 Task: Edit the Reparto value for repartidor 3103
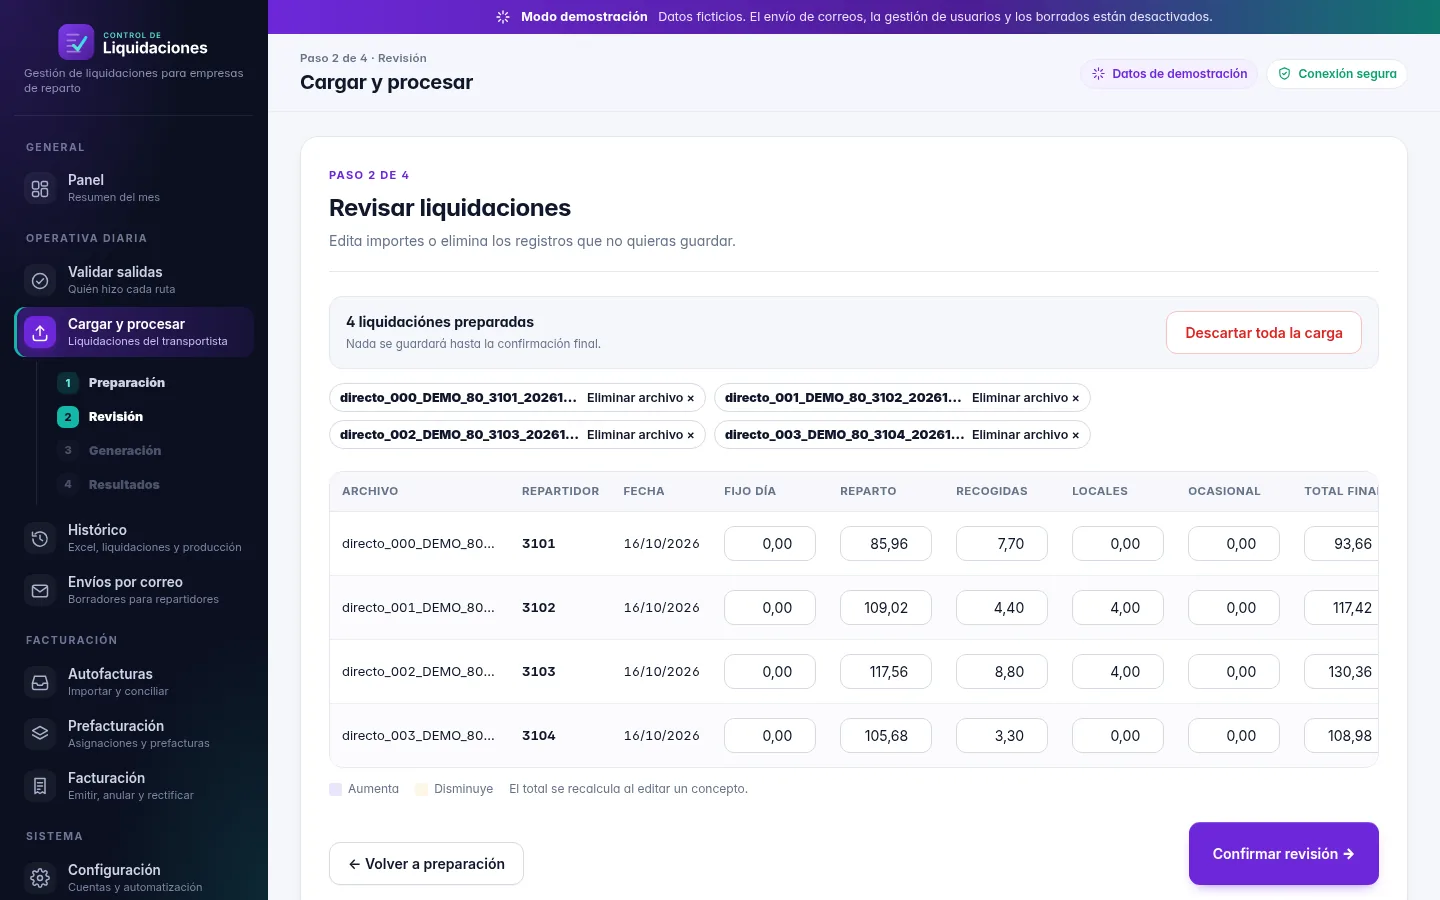point(886,672)
